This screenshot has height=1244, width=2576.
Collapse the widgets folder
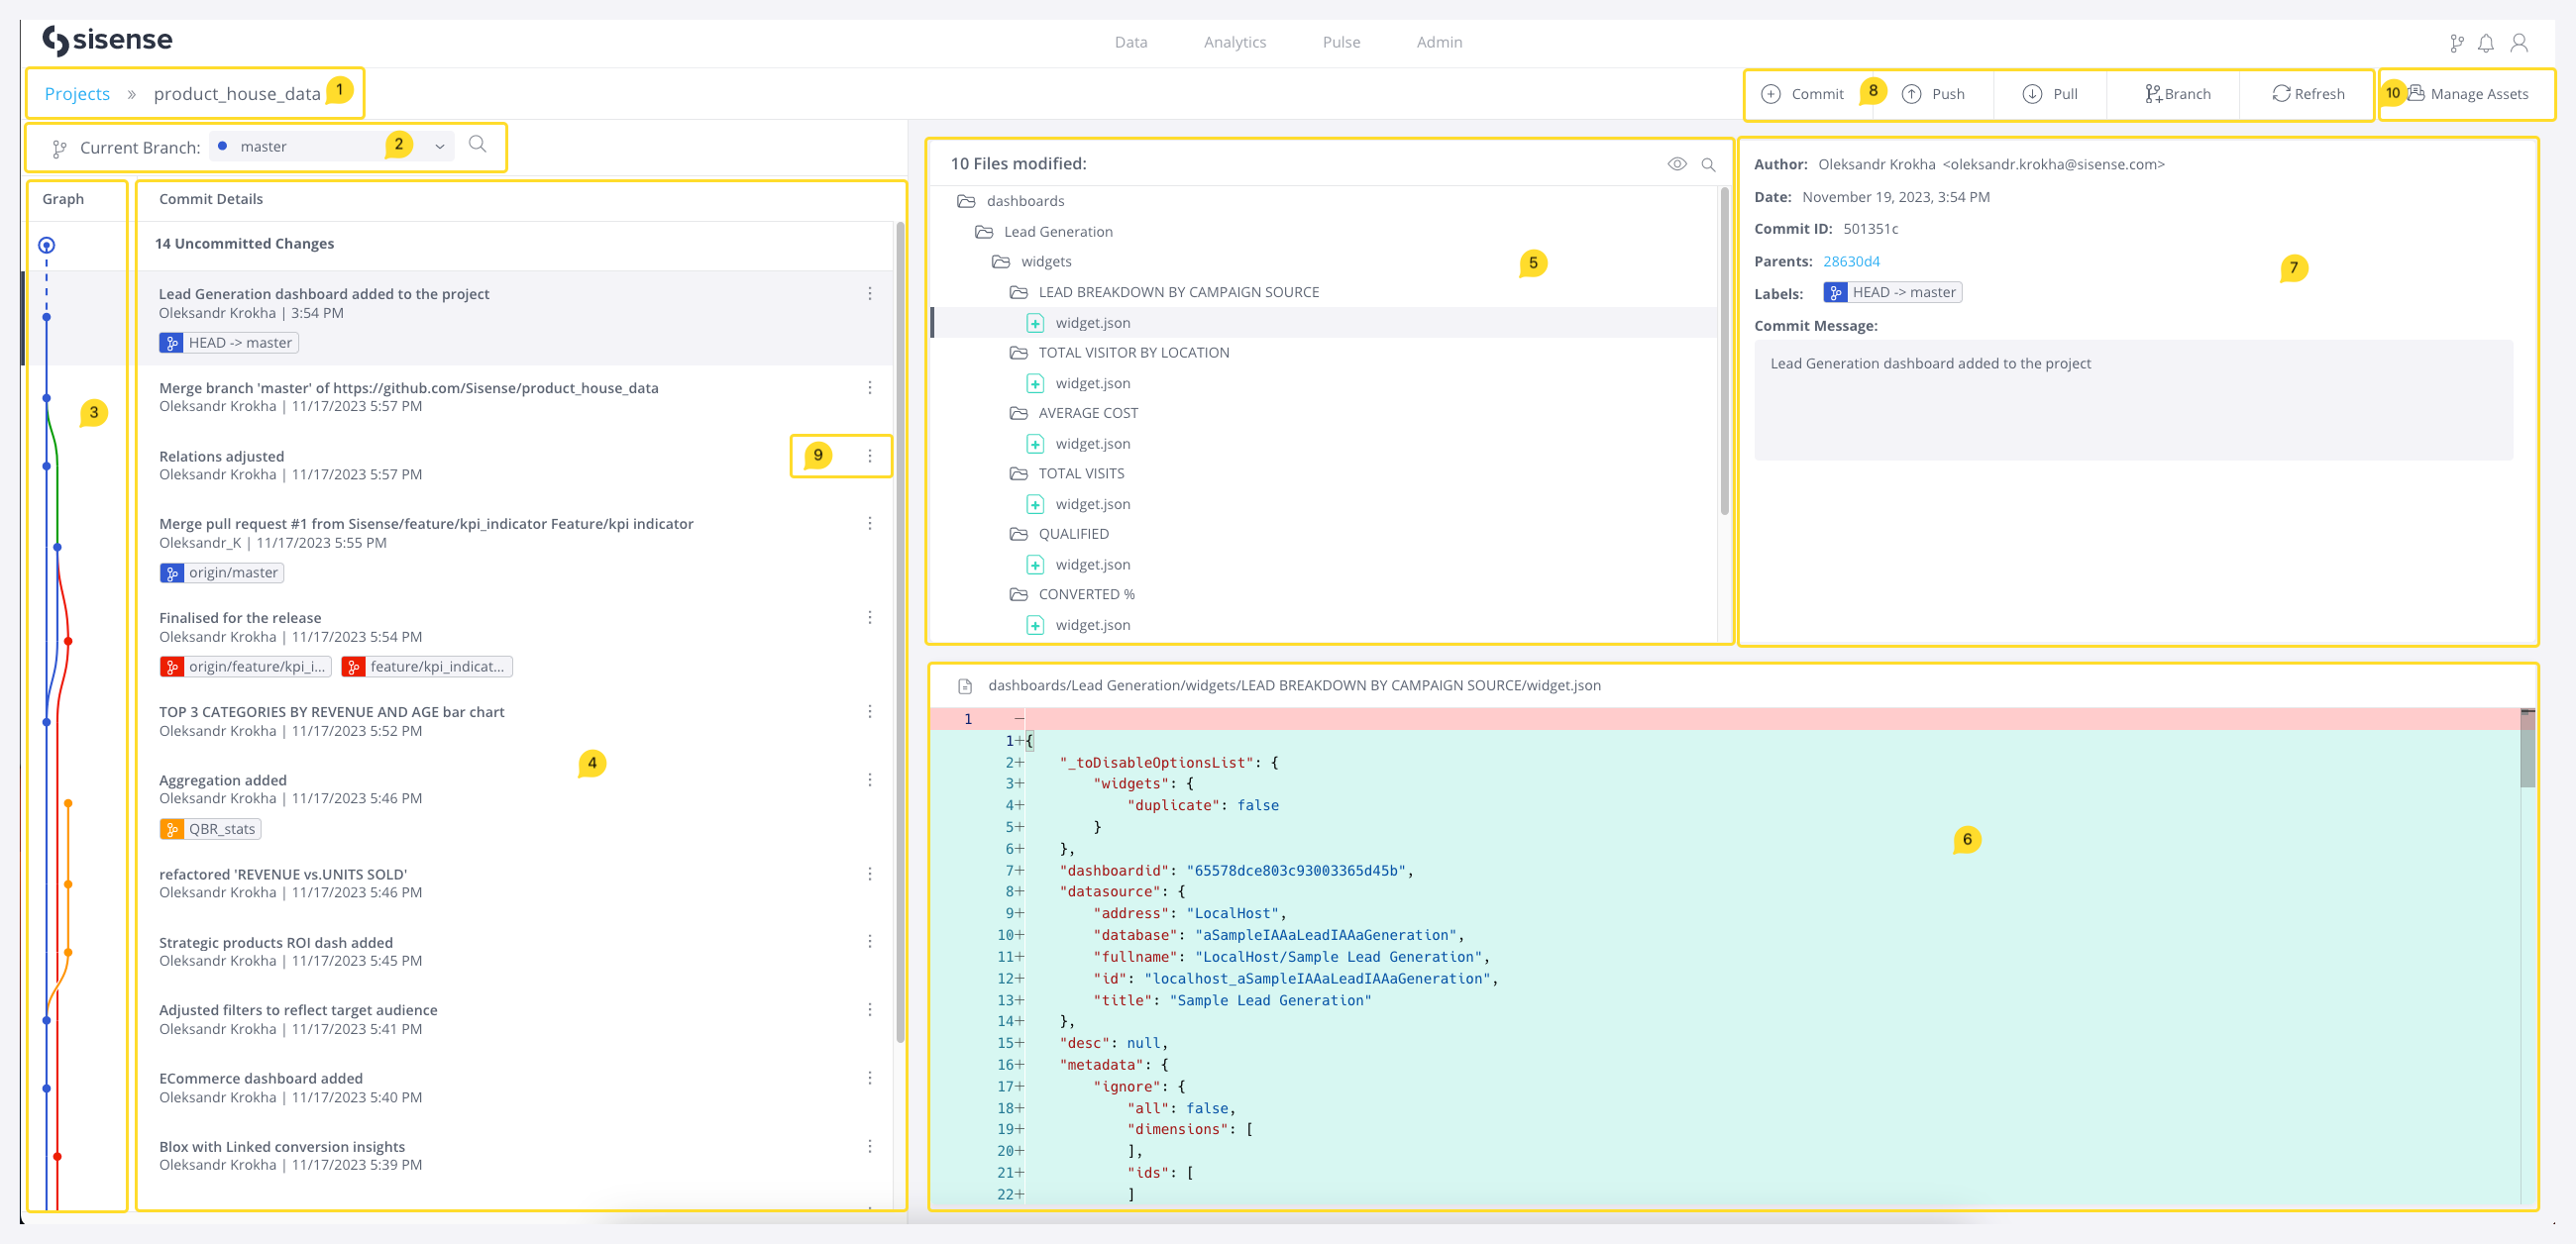(x=1001, y=262)
